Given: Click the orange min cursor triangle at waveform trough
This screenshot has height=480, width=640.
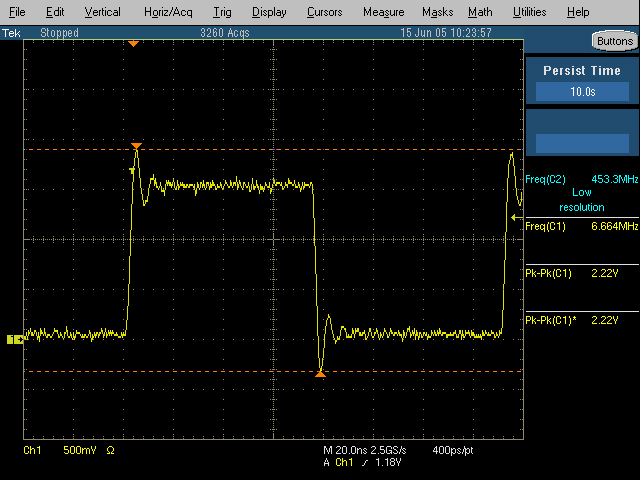Looking at the screenshot, I should click(x=320, y=373).
